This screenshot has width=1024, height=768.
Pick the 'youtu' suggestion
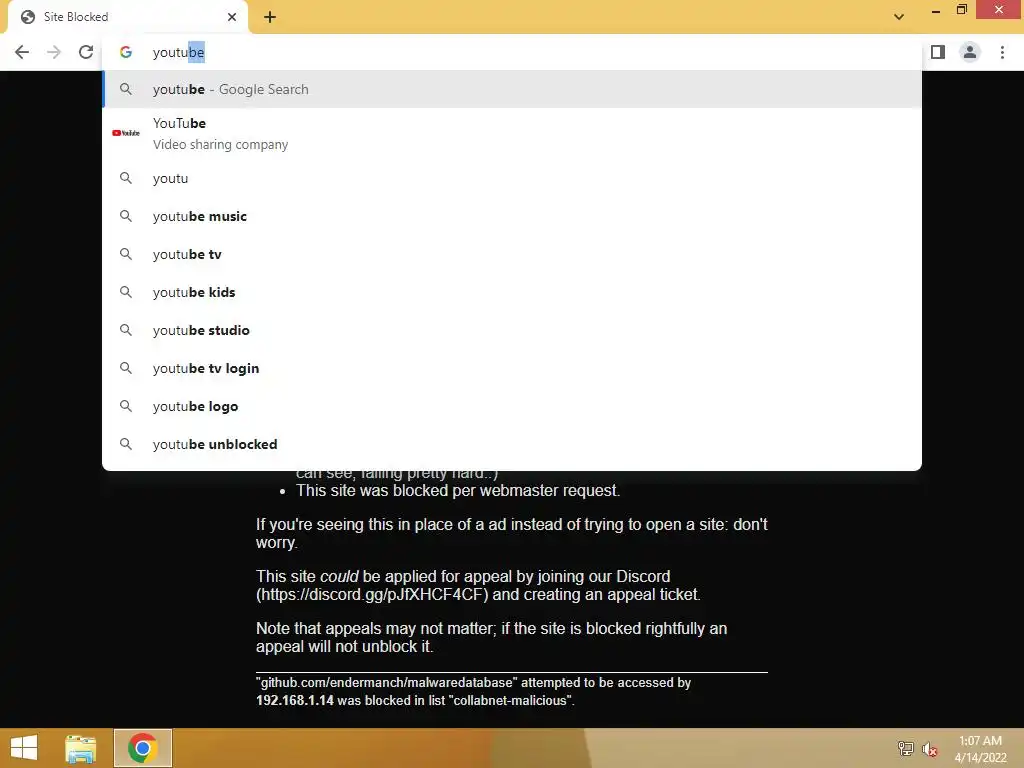(512, 178)
